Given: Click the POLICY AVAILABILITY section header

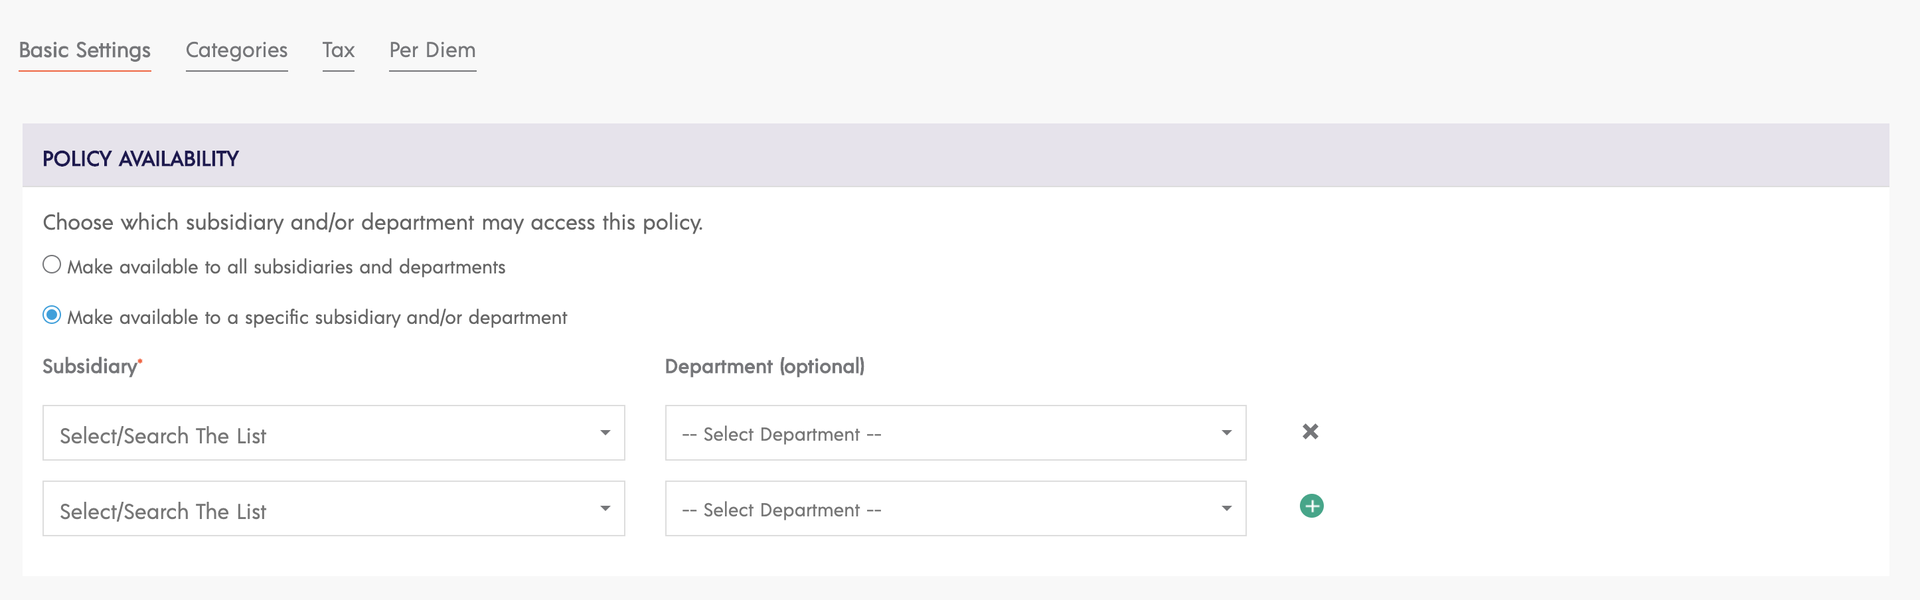Looking at the screenshot, I should coord(956,156).
